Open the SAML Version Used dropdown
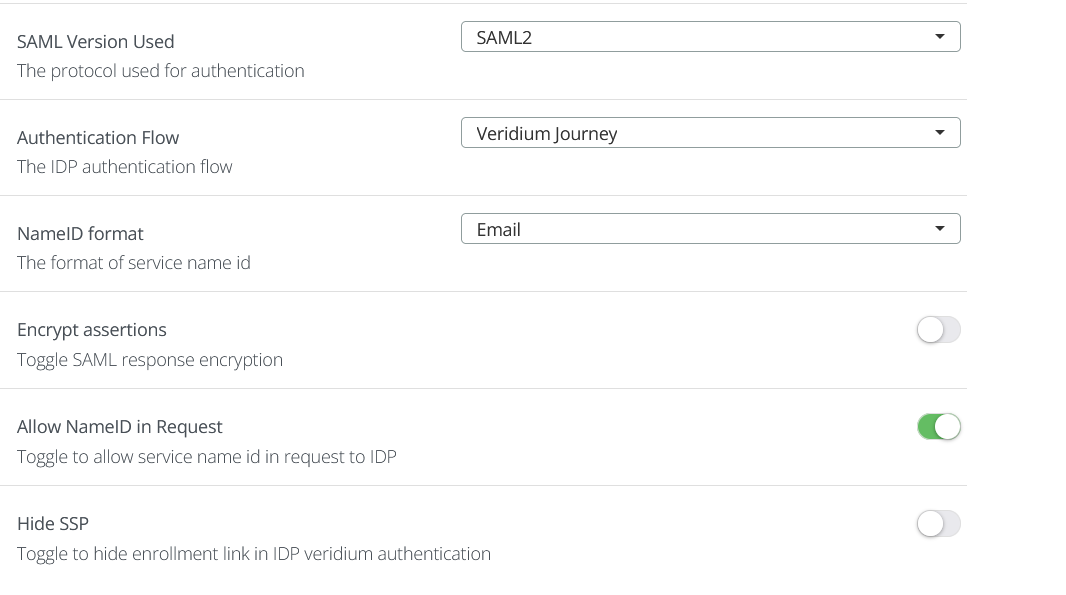 (x=710, y=36)
